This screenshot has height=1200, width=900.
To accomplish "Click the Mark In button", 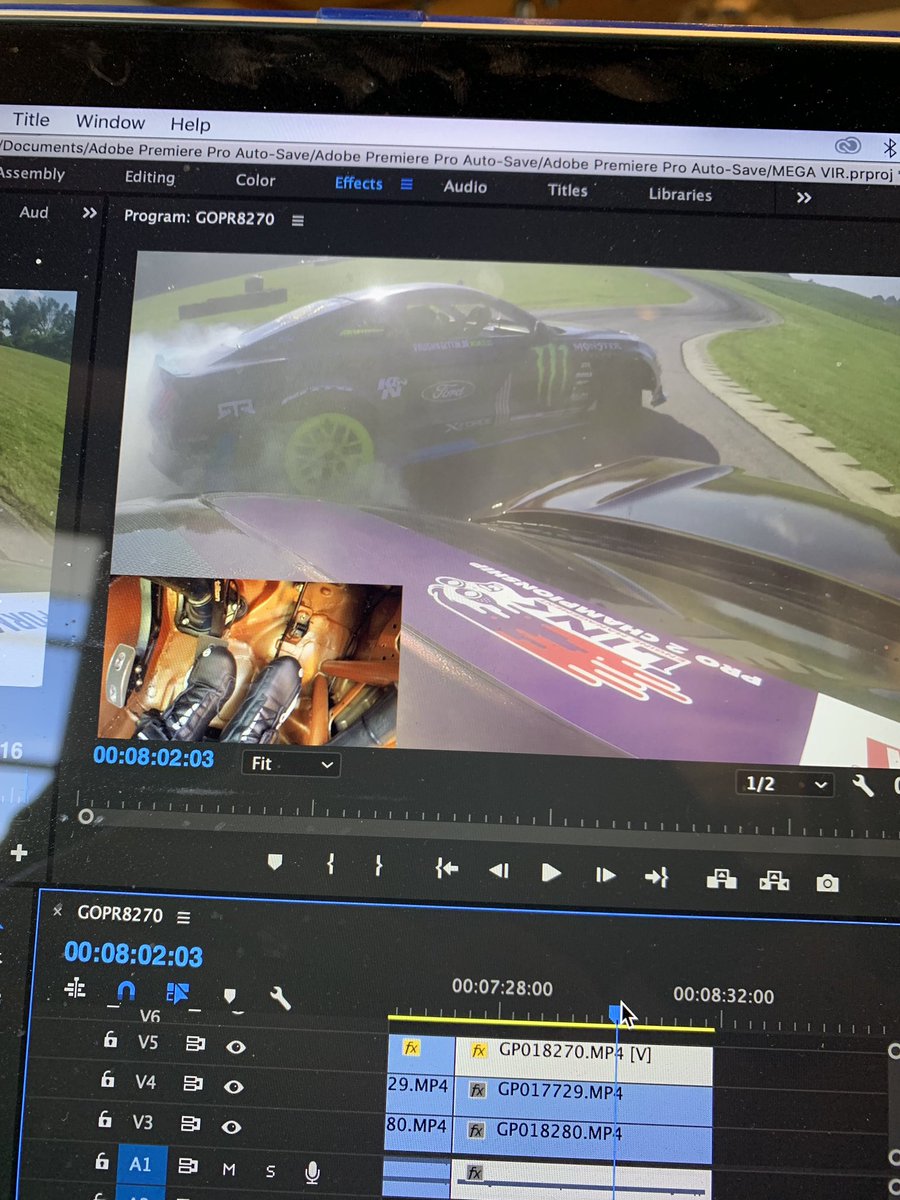I will click(x=330, y=865).
